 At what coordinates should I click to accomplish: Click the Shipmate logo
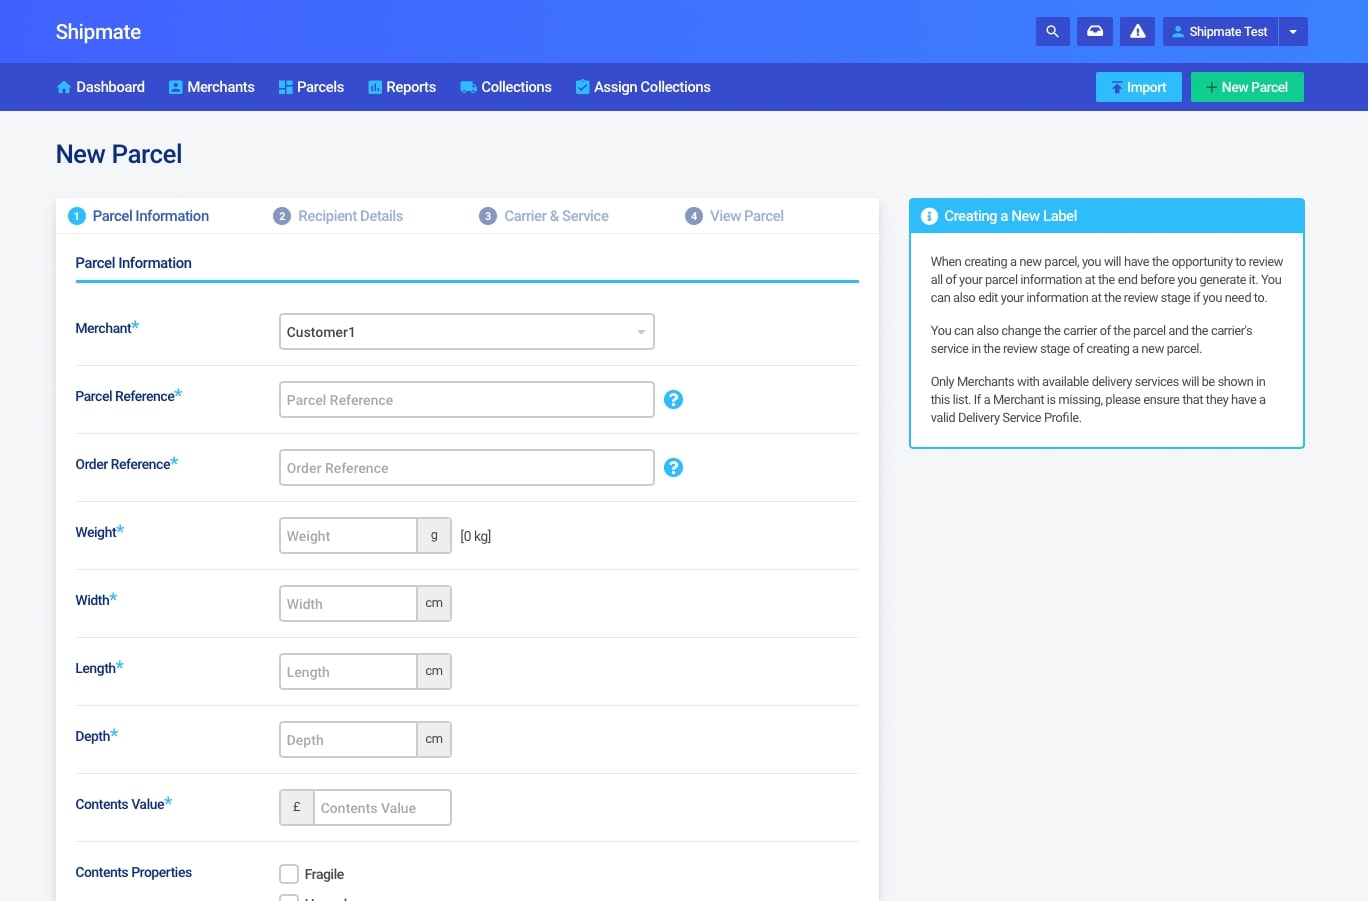(98, 32)
